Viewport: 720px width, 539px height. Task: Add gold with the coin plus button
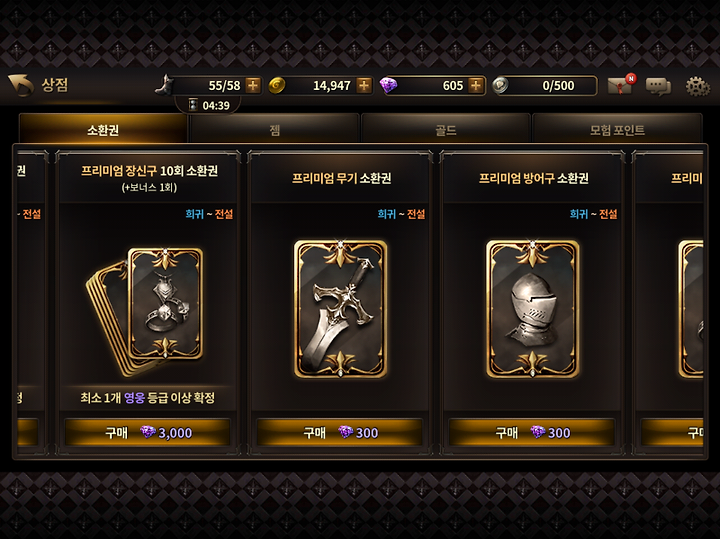coord(364,85)
